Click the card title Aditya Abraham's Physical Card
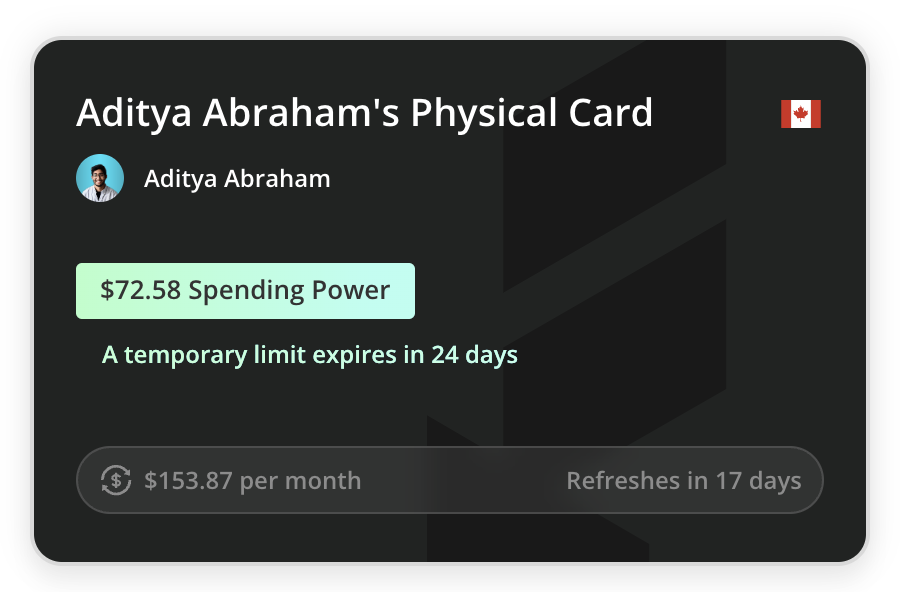900x592 pixels. pos(365,113)
